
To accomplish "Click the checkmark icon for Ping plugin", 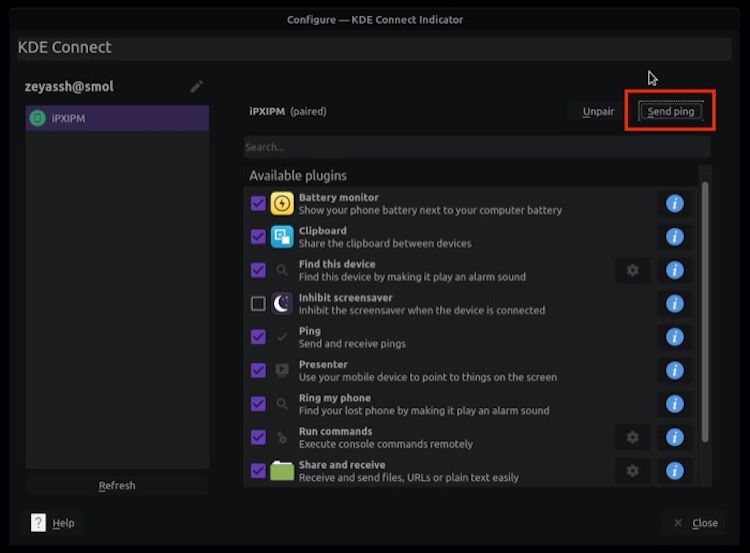I will click(x=282, y=337).
